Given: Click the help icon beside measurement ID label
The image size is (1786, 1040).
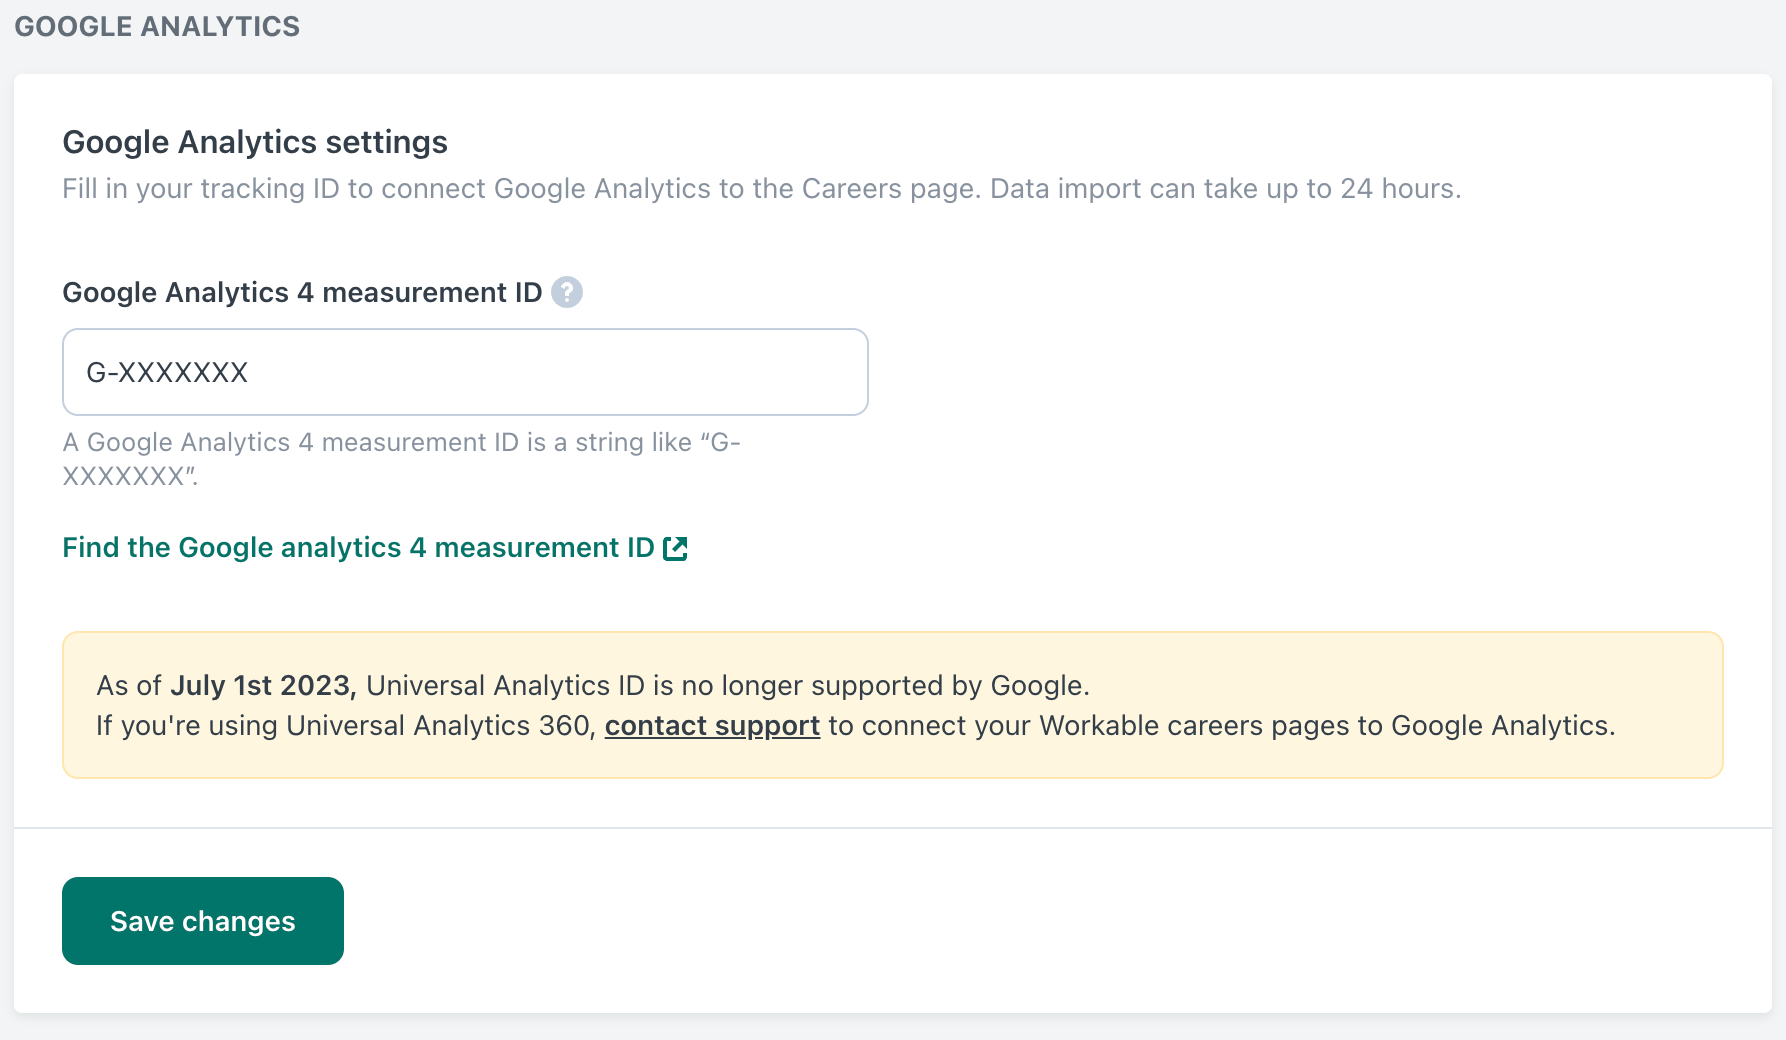Looking at the screenshot, I should tap(567, 292).
